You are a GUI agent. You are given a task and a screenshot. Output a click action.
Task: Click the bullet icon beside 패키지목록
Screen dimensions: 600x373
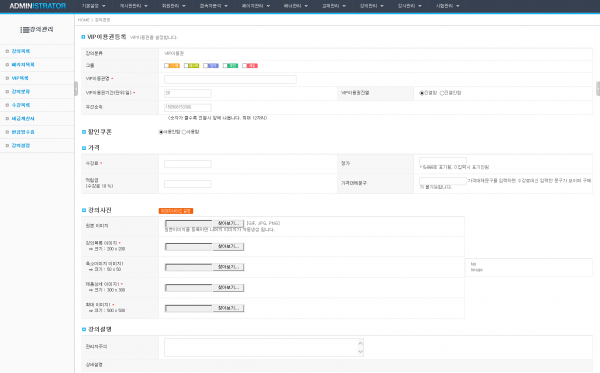click(7, 65)
